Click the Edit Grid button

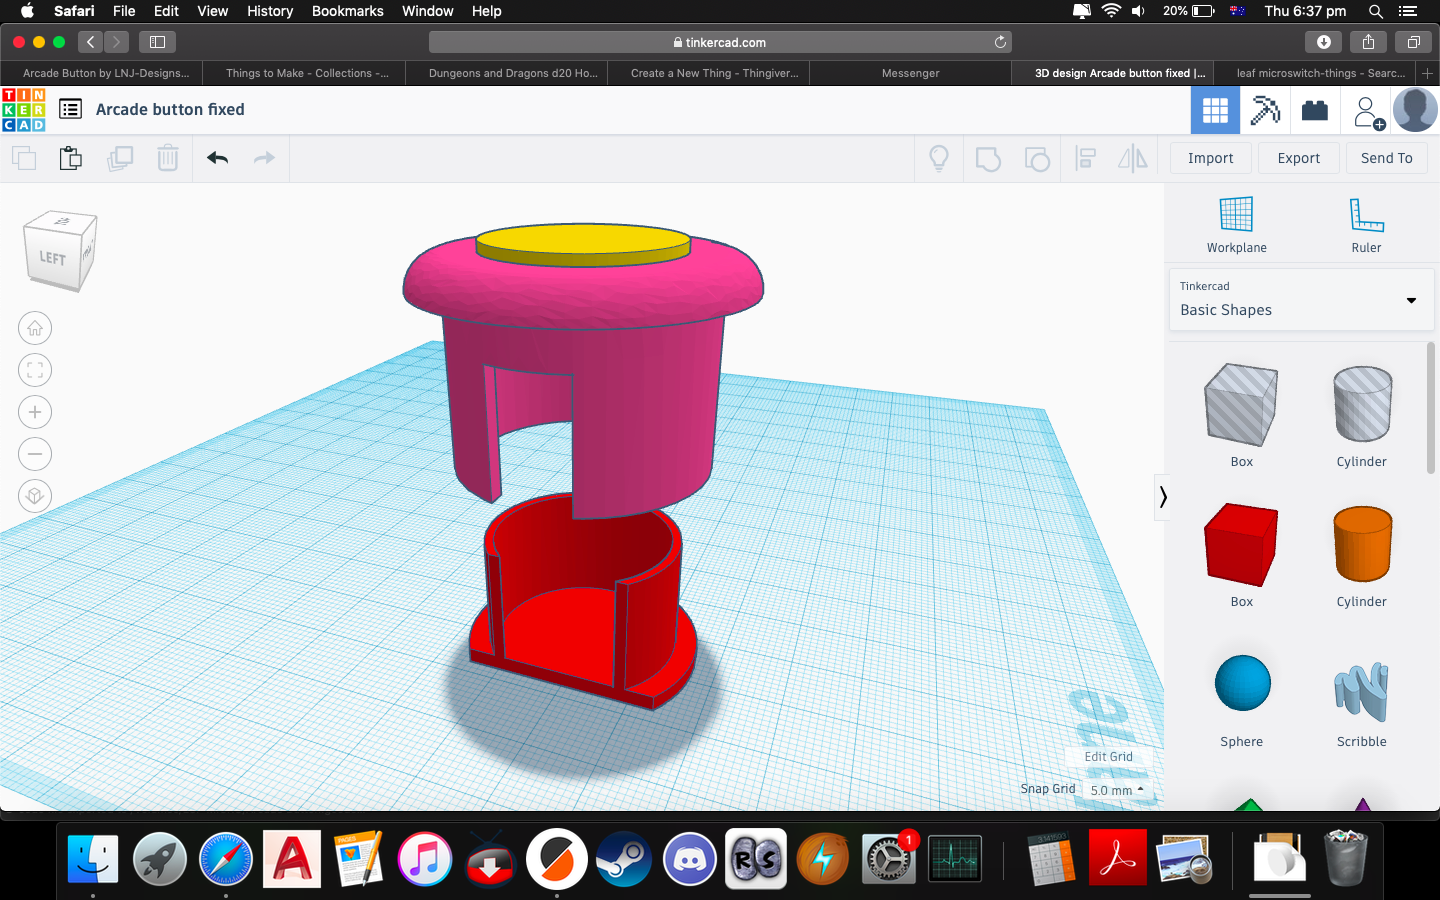1108,757
